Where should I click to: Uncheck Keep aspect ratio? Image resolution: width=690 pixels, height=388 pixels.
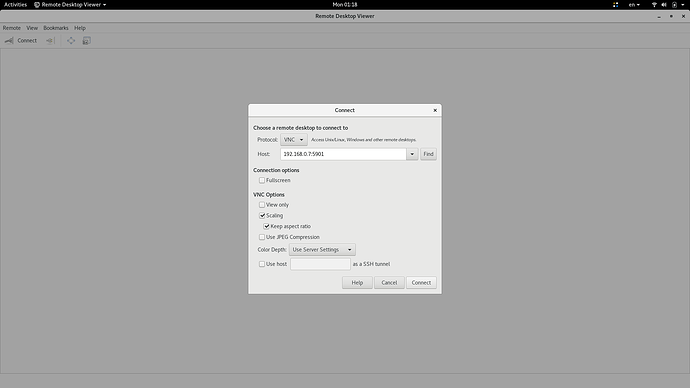pos(267,226)
